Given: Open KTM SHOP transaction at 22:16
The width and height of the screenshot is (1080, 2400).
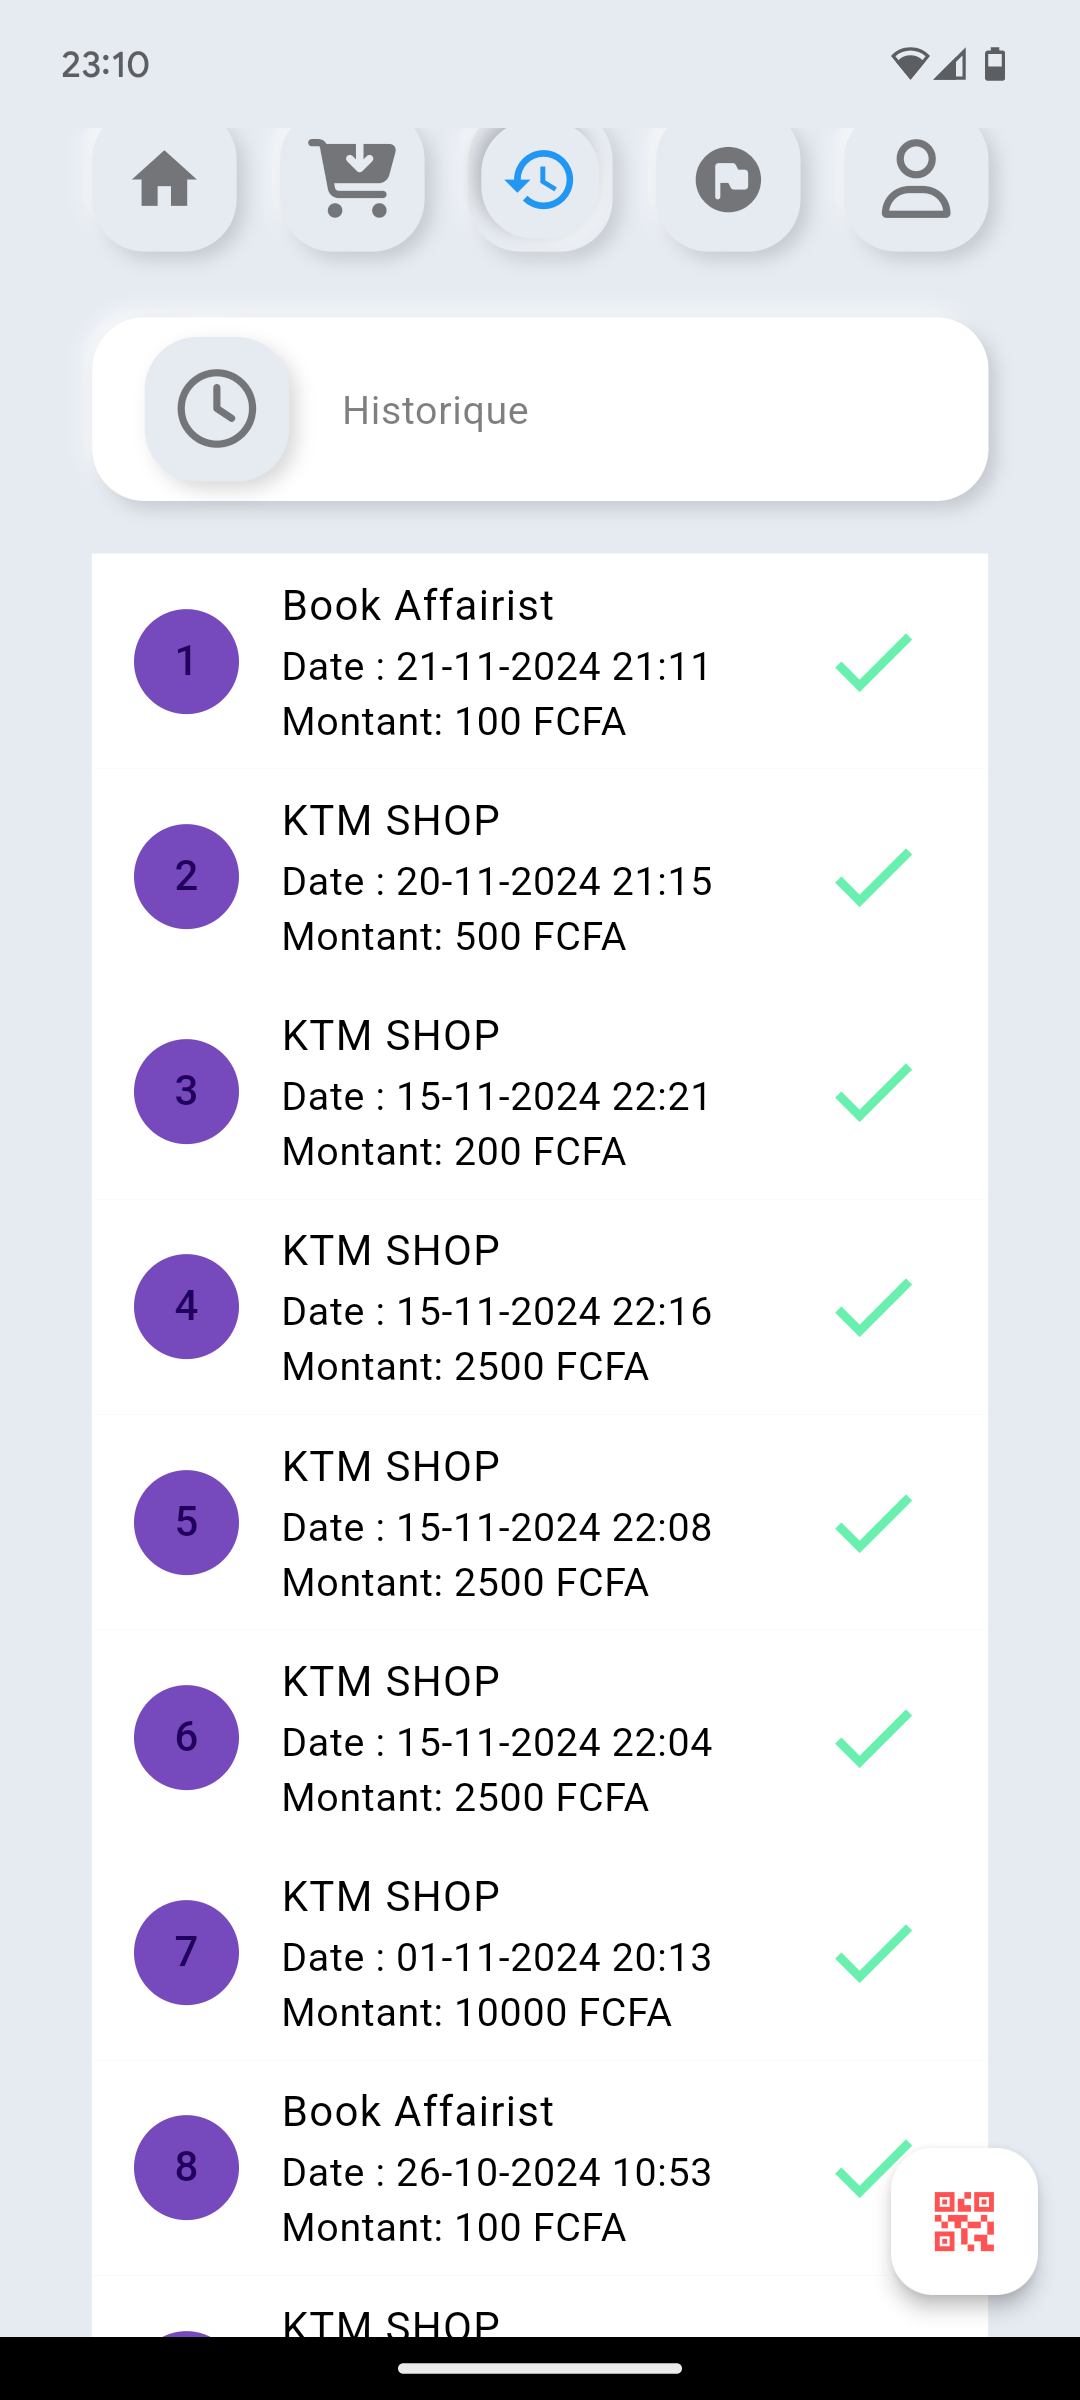Looking at the screenshot, I should coord(540,1307).
